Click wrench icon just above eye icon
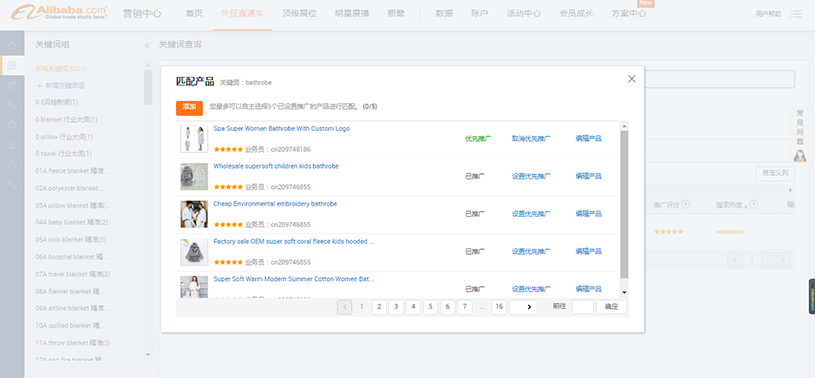The image size is (815, 378). [12, 105]
